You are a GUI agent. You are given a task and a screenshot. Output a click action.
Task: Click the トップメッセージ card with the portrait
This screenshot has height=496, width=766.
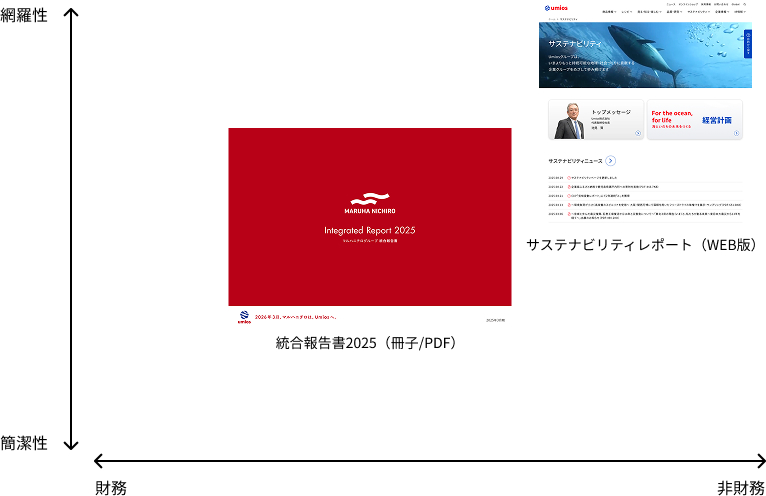pyautogui.click(x=595, y=120)
